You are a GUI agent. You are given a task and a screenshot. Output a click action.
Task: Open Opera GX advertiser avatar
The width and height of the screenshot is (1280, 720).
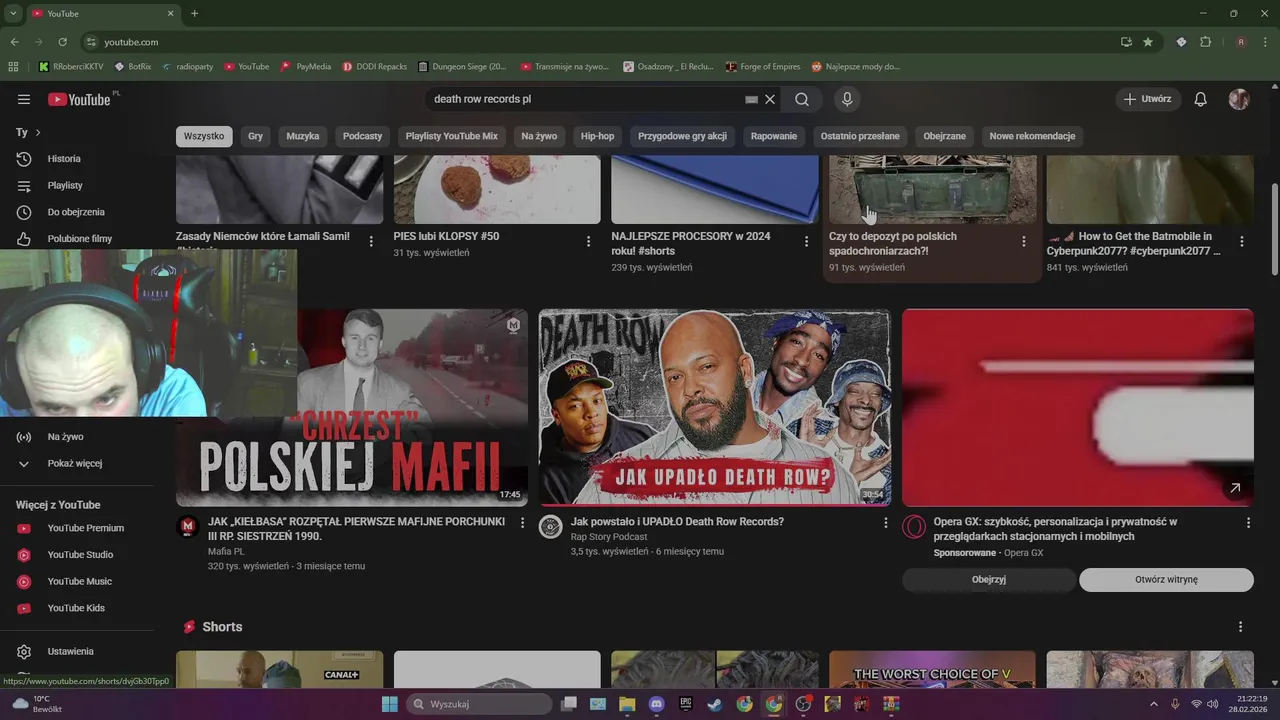pyautogui.click(x=913, y=527)
